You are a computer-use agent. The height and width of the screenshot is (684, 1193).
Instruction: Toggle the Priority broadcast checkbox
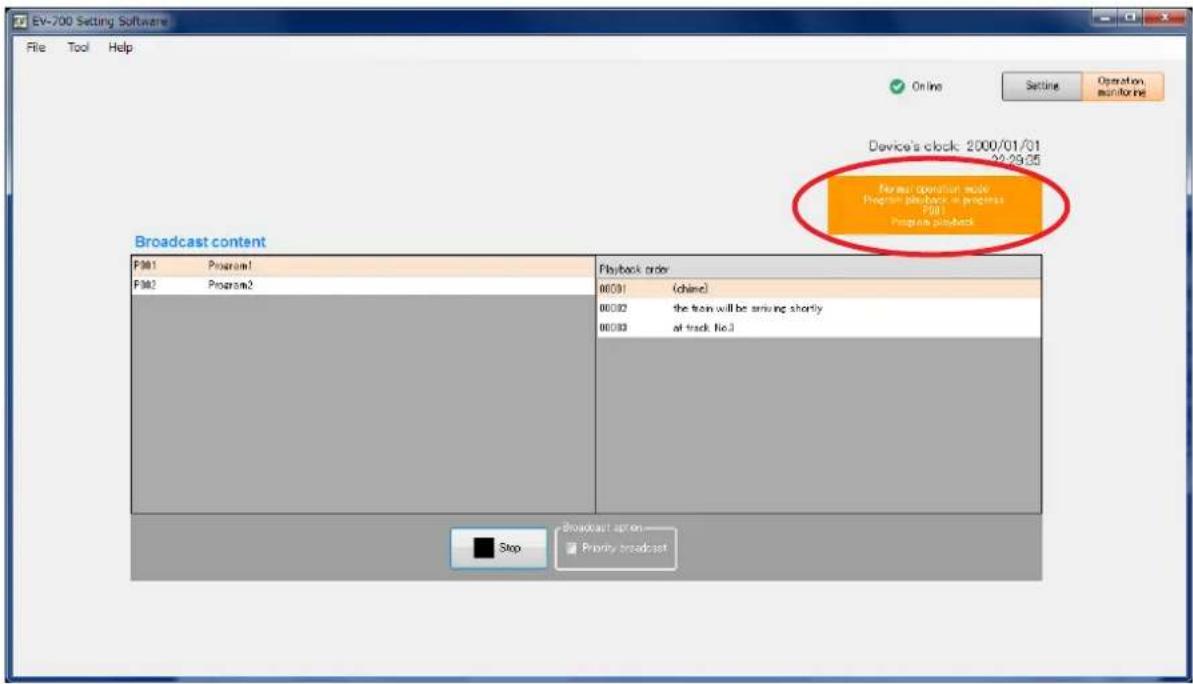click(571, 548)
